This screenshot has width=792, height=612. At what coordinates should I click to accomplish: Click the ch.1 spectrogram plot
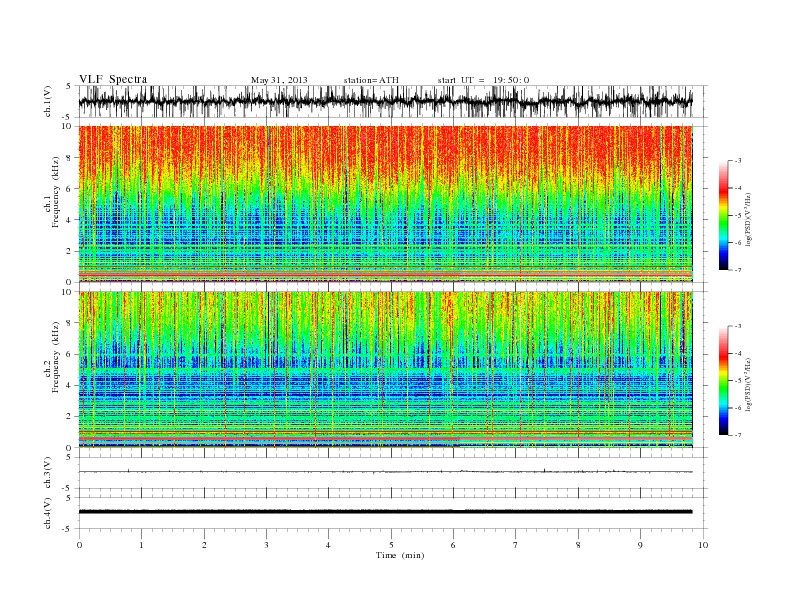(386, 204)
